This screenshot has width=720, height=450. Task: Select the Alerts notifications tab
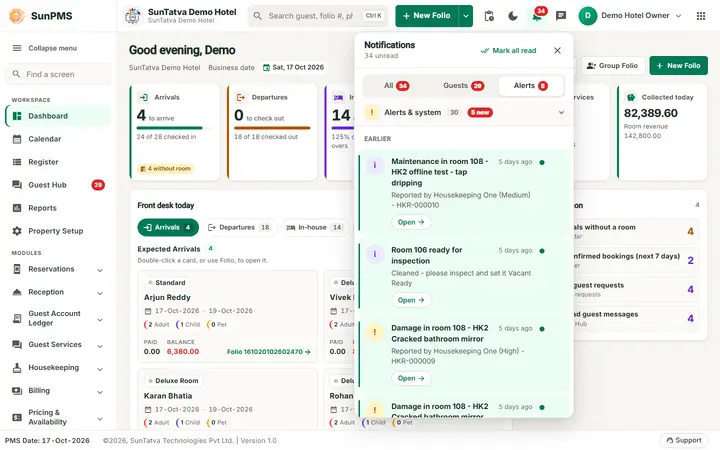tap(531, 86)
